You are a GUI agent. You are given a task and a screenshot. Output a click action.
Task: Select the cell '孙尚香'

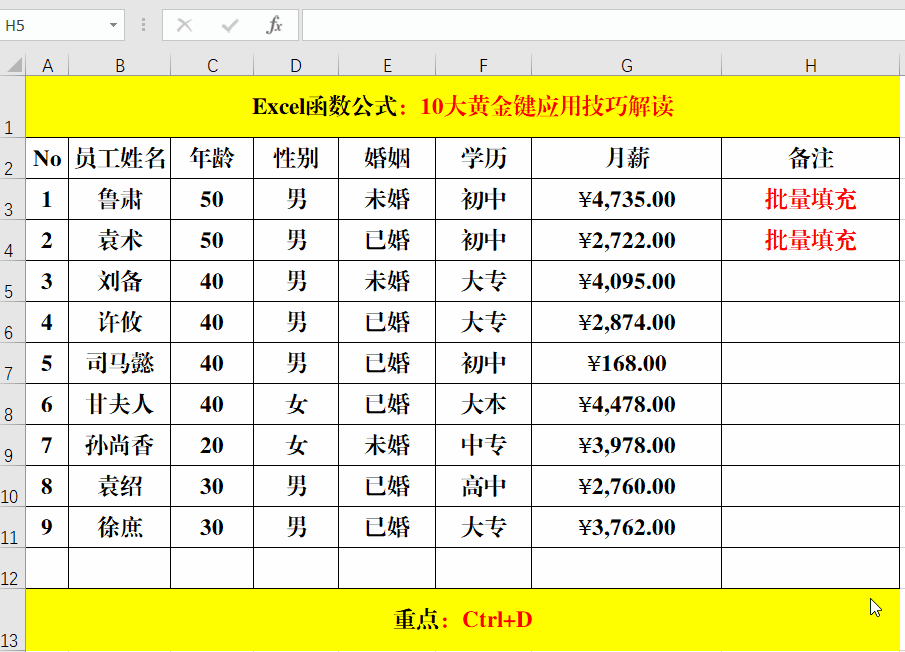(119, 445)
